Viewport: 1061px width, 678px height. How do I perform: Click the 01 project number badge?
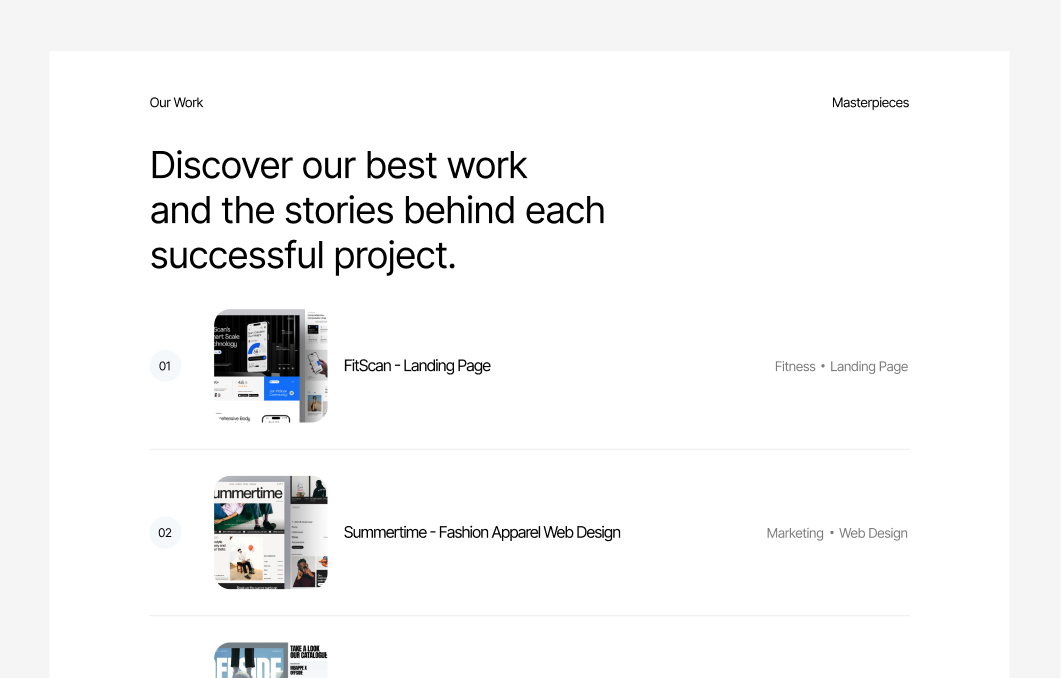[x=165, y=366]
